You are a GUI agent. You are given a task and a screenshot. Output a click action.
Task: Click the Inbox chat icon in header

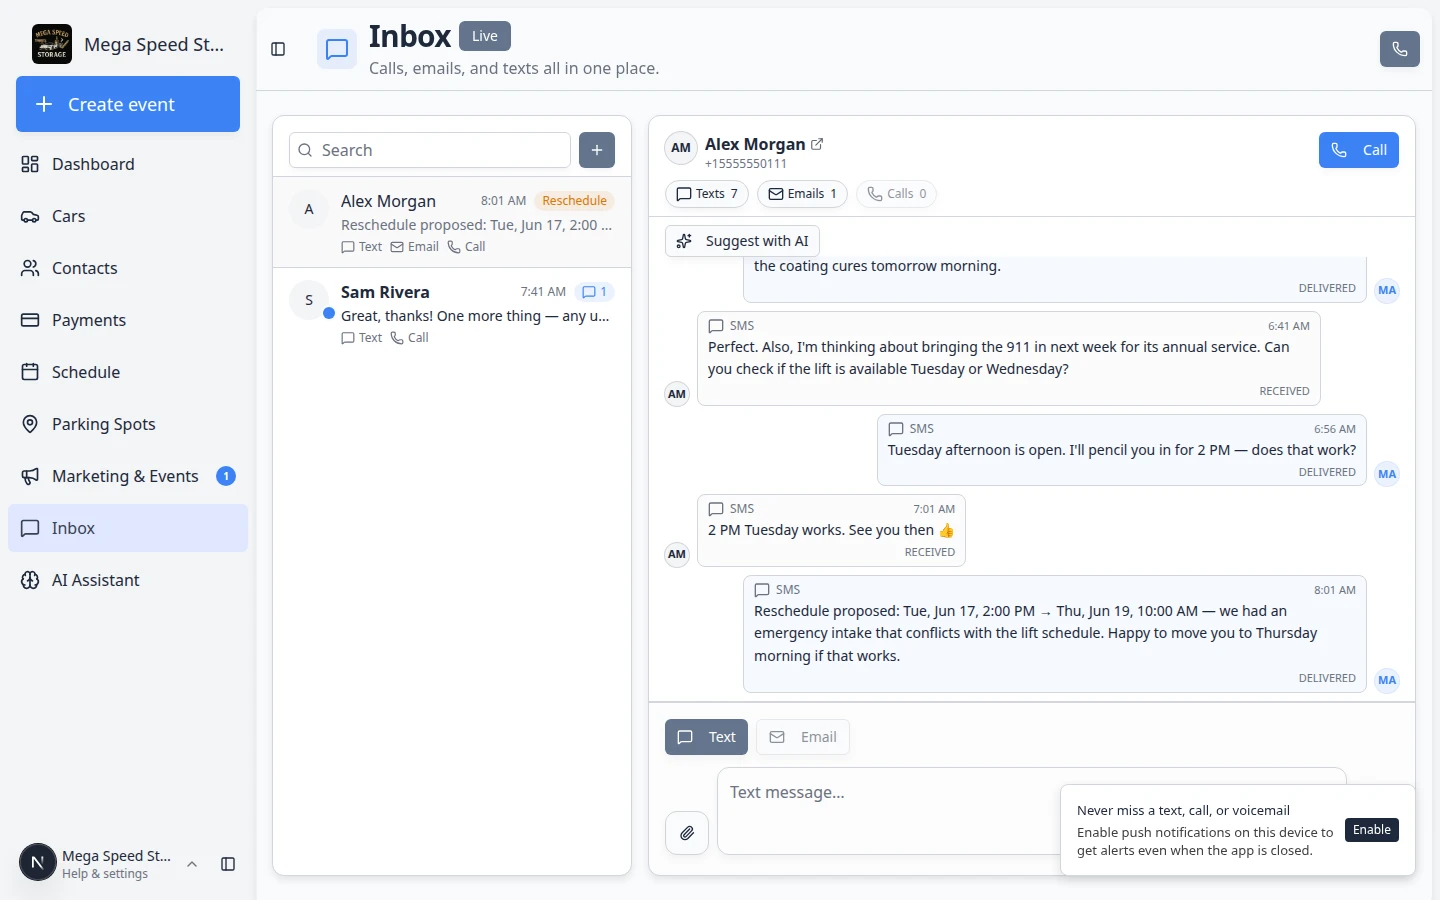coord(337,49)
